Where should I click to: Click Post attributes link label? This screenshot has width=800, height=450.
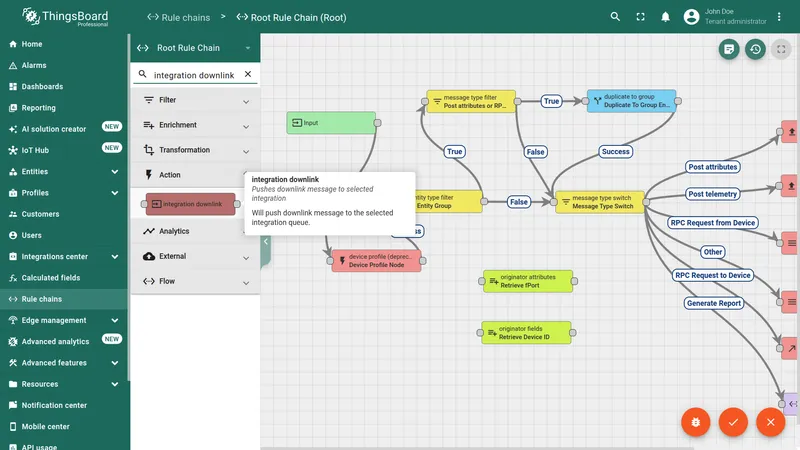[712, 167]
